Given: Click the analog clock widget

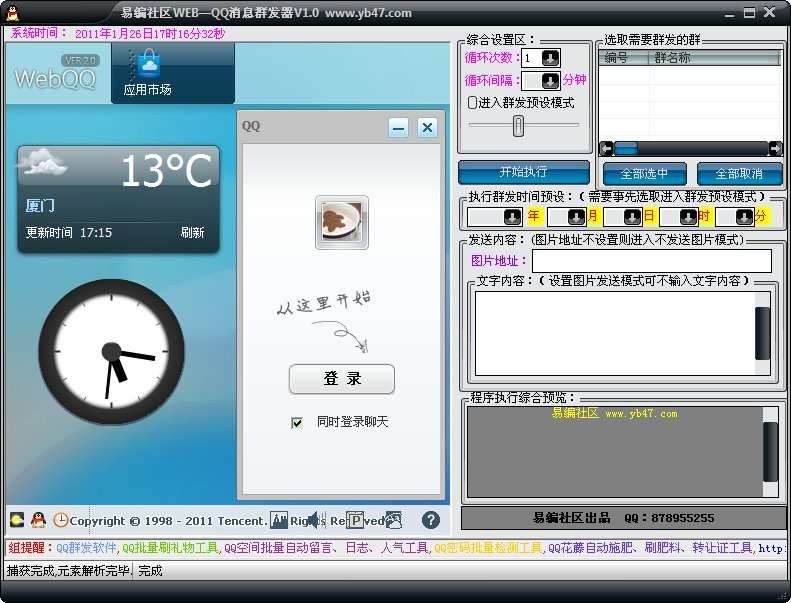Looking at the screenshot, I should pyautogui.click(x=111, y=352).
